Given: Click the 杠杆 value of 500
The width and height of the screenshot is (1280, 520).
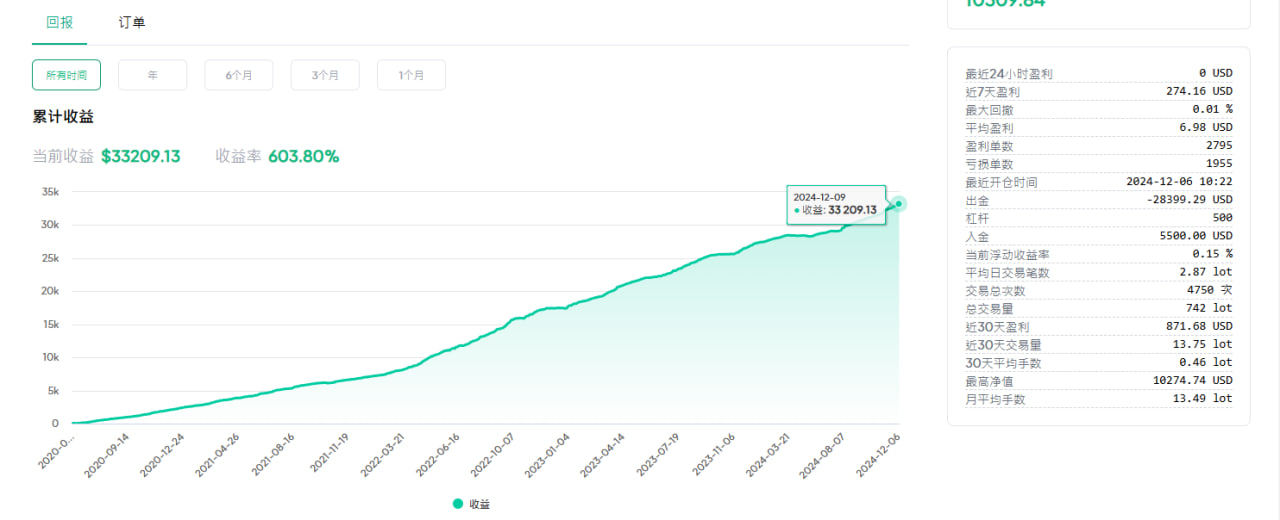Looking at the screenshot, I should tap(1220, 218).
